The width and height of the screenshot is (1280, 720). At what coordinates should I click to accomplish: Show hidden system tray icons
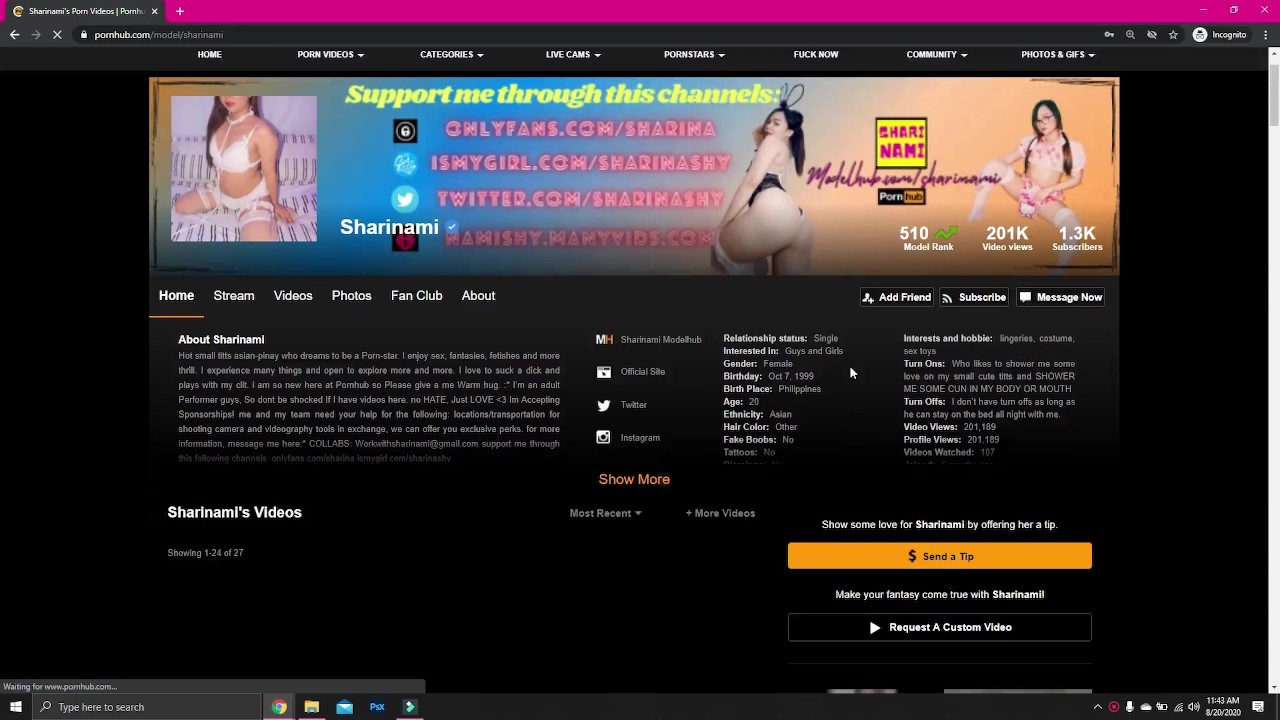[1097, 707]
